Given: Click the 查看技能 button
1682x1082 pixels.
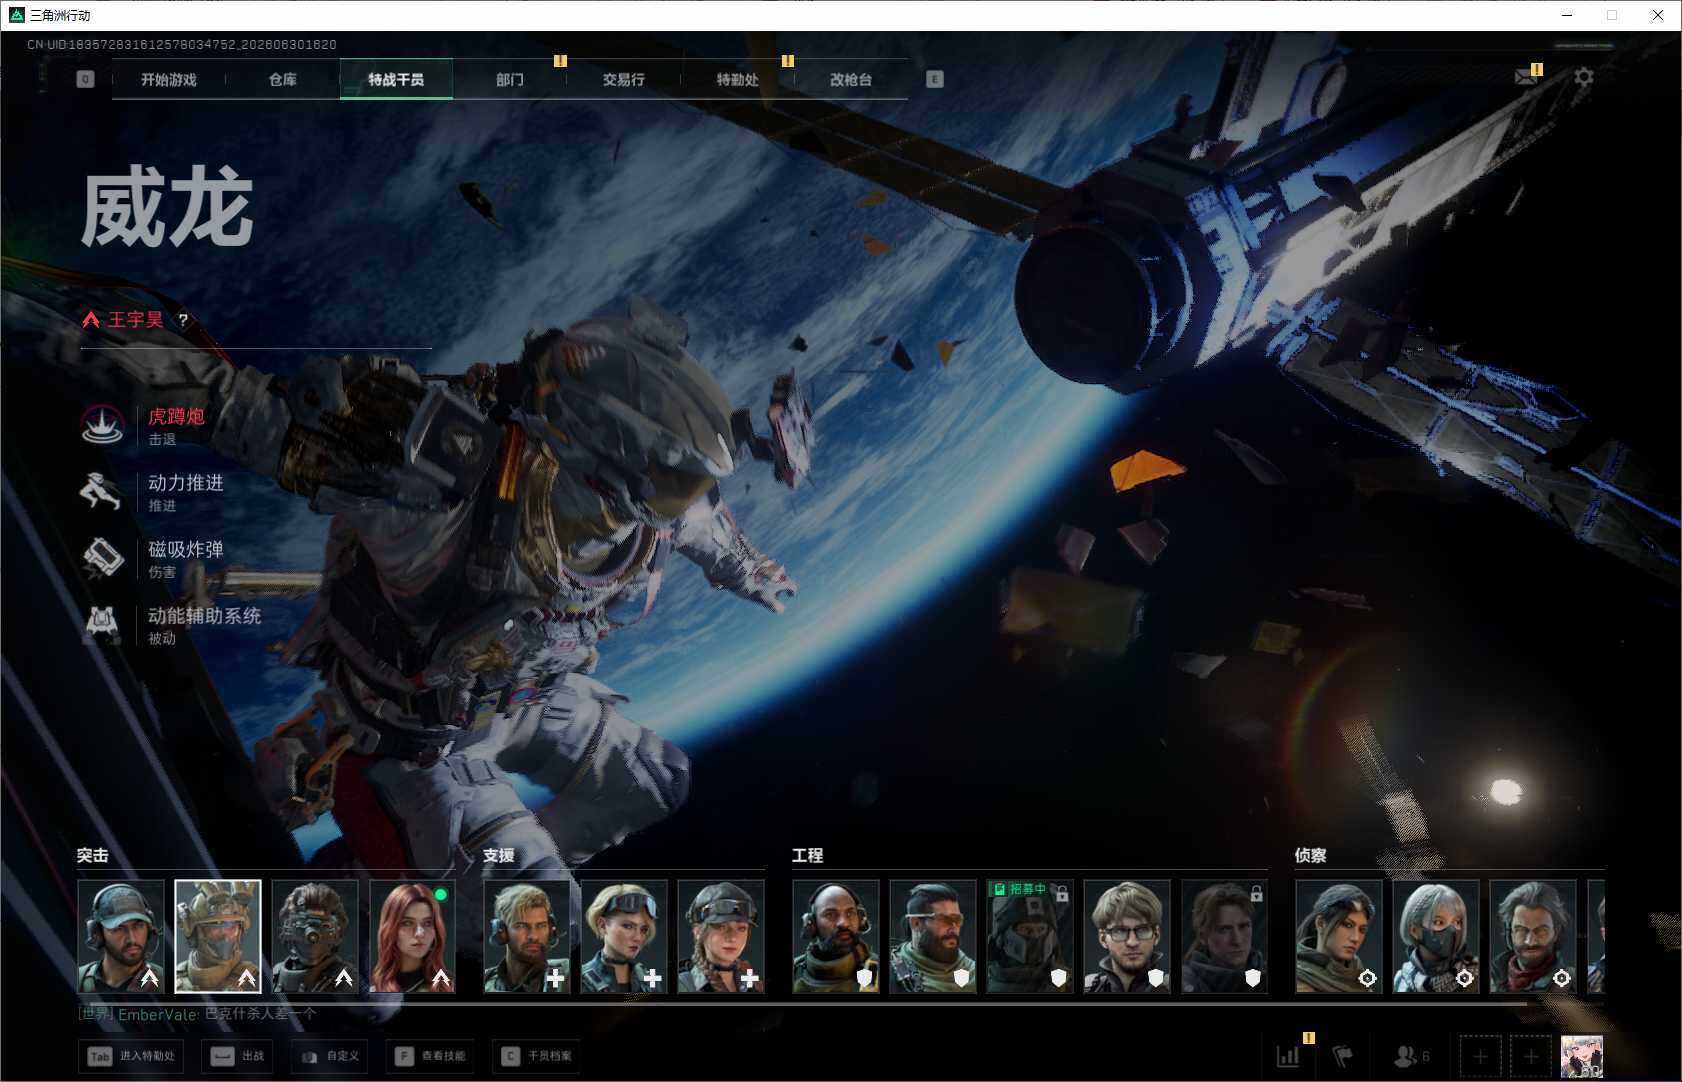Looking at the screenshot, I should click(430, 1056).
